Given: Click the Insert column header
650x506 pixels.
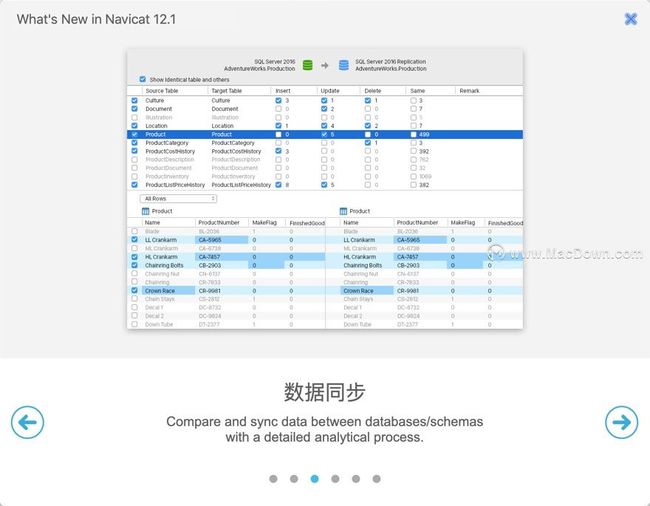Looking at the screenshot, I should (x=283, y=91).
